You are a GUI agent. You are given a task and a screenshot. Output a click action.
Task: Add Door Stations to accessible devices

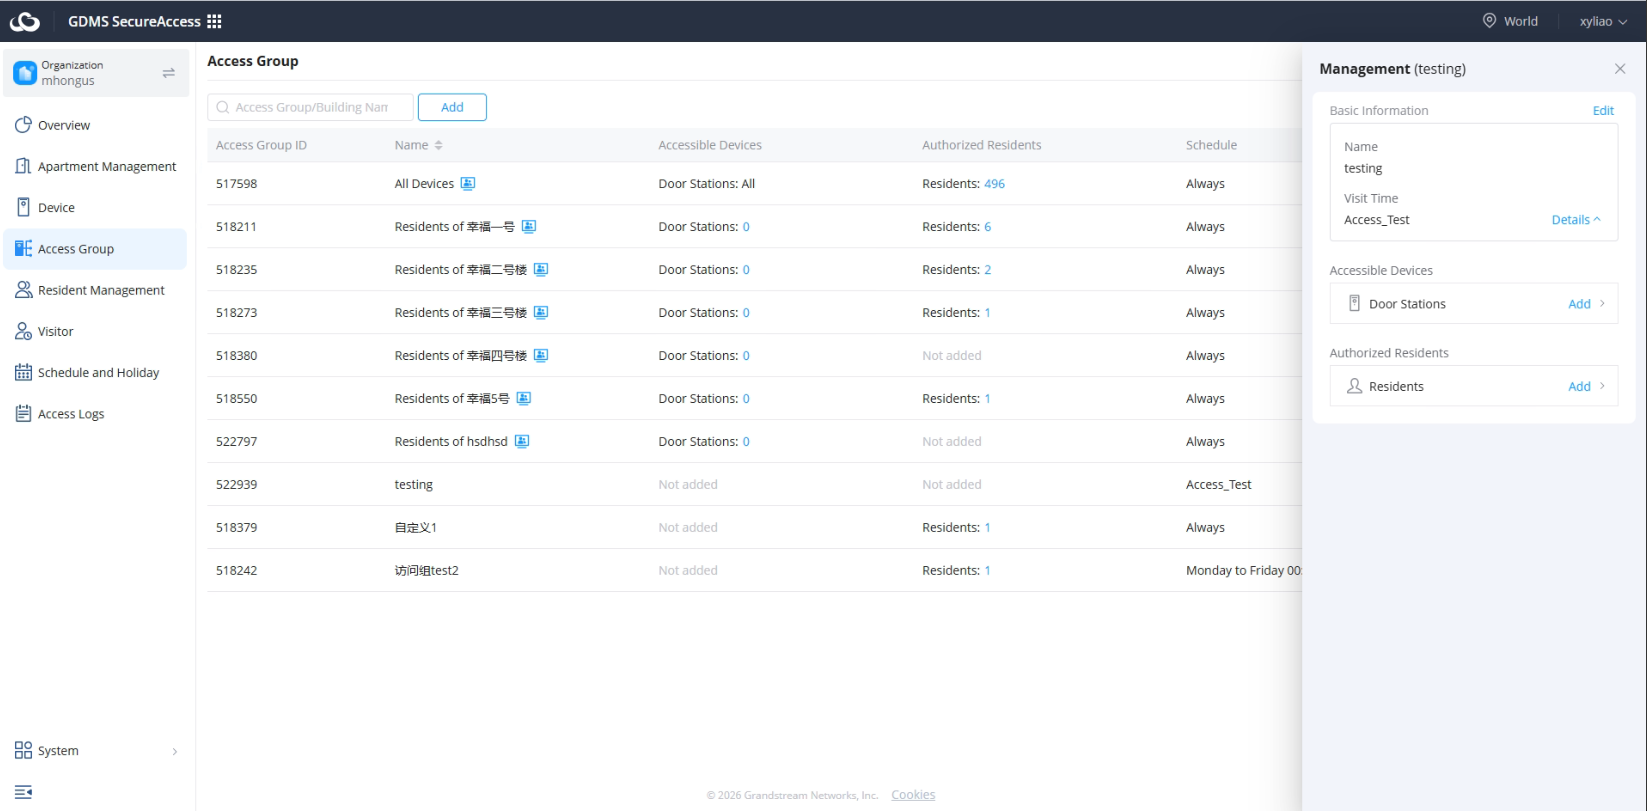point(1579,304)
